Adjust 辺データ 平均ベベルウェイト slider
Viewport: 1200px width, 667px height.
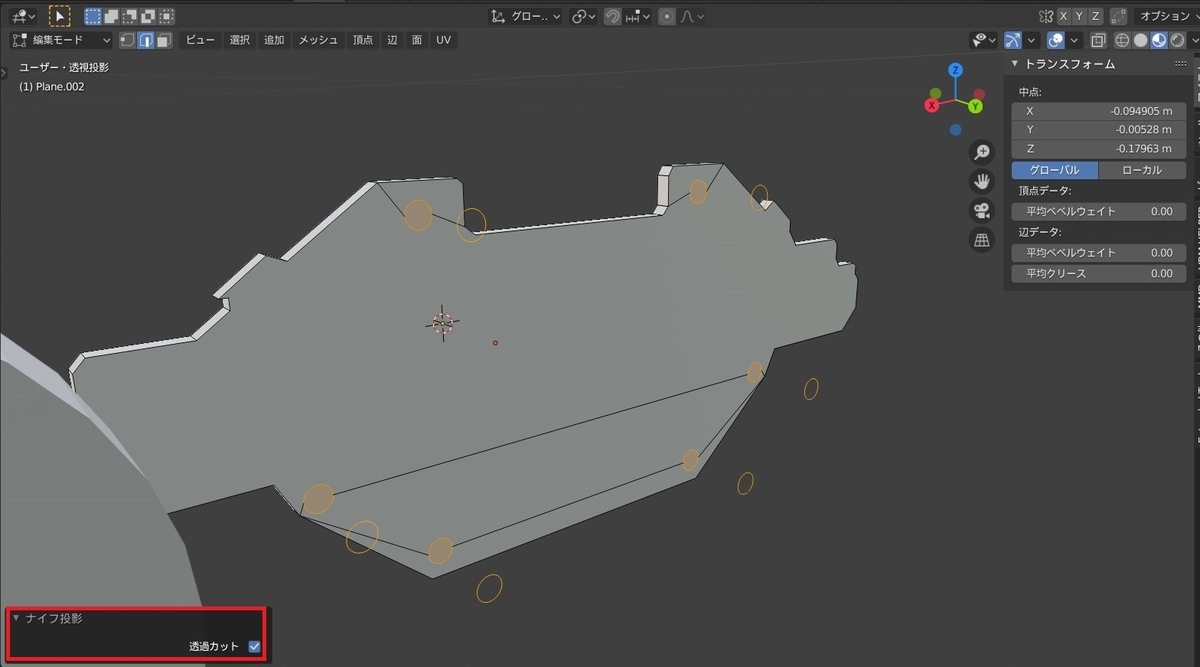pos(1098,253)
